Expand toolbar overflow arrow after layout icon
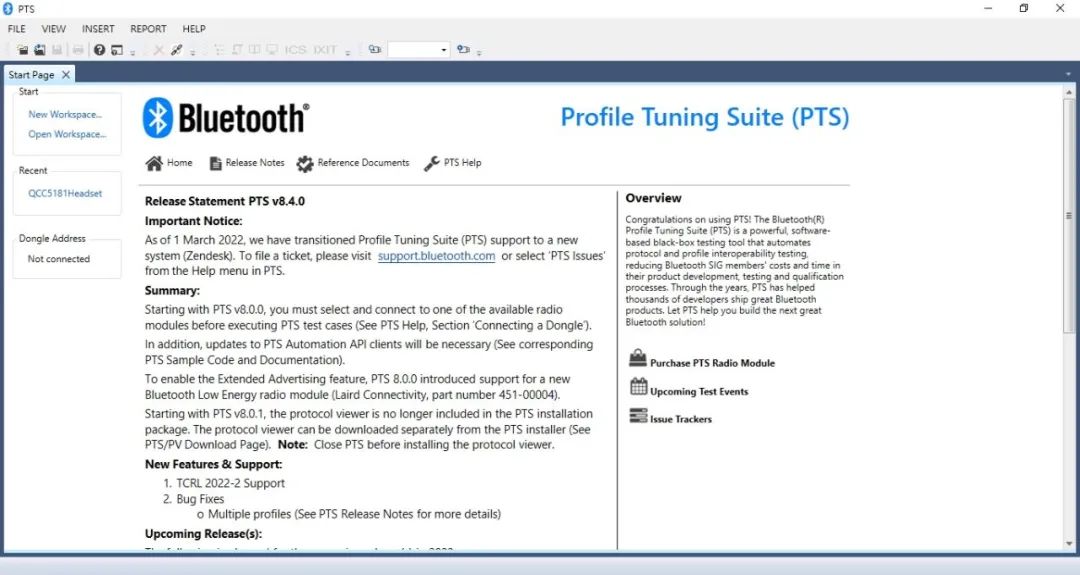Screen dimensions: 1080x575 pos(133,52)
